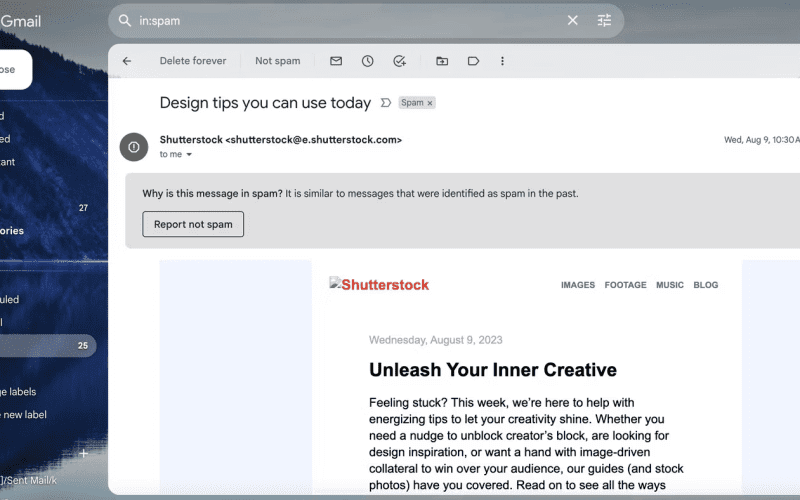Select the Spam folder with 25
The image size is (800, 500).
(x=48, y=345)
